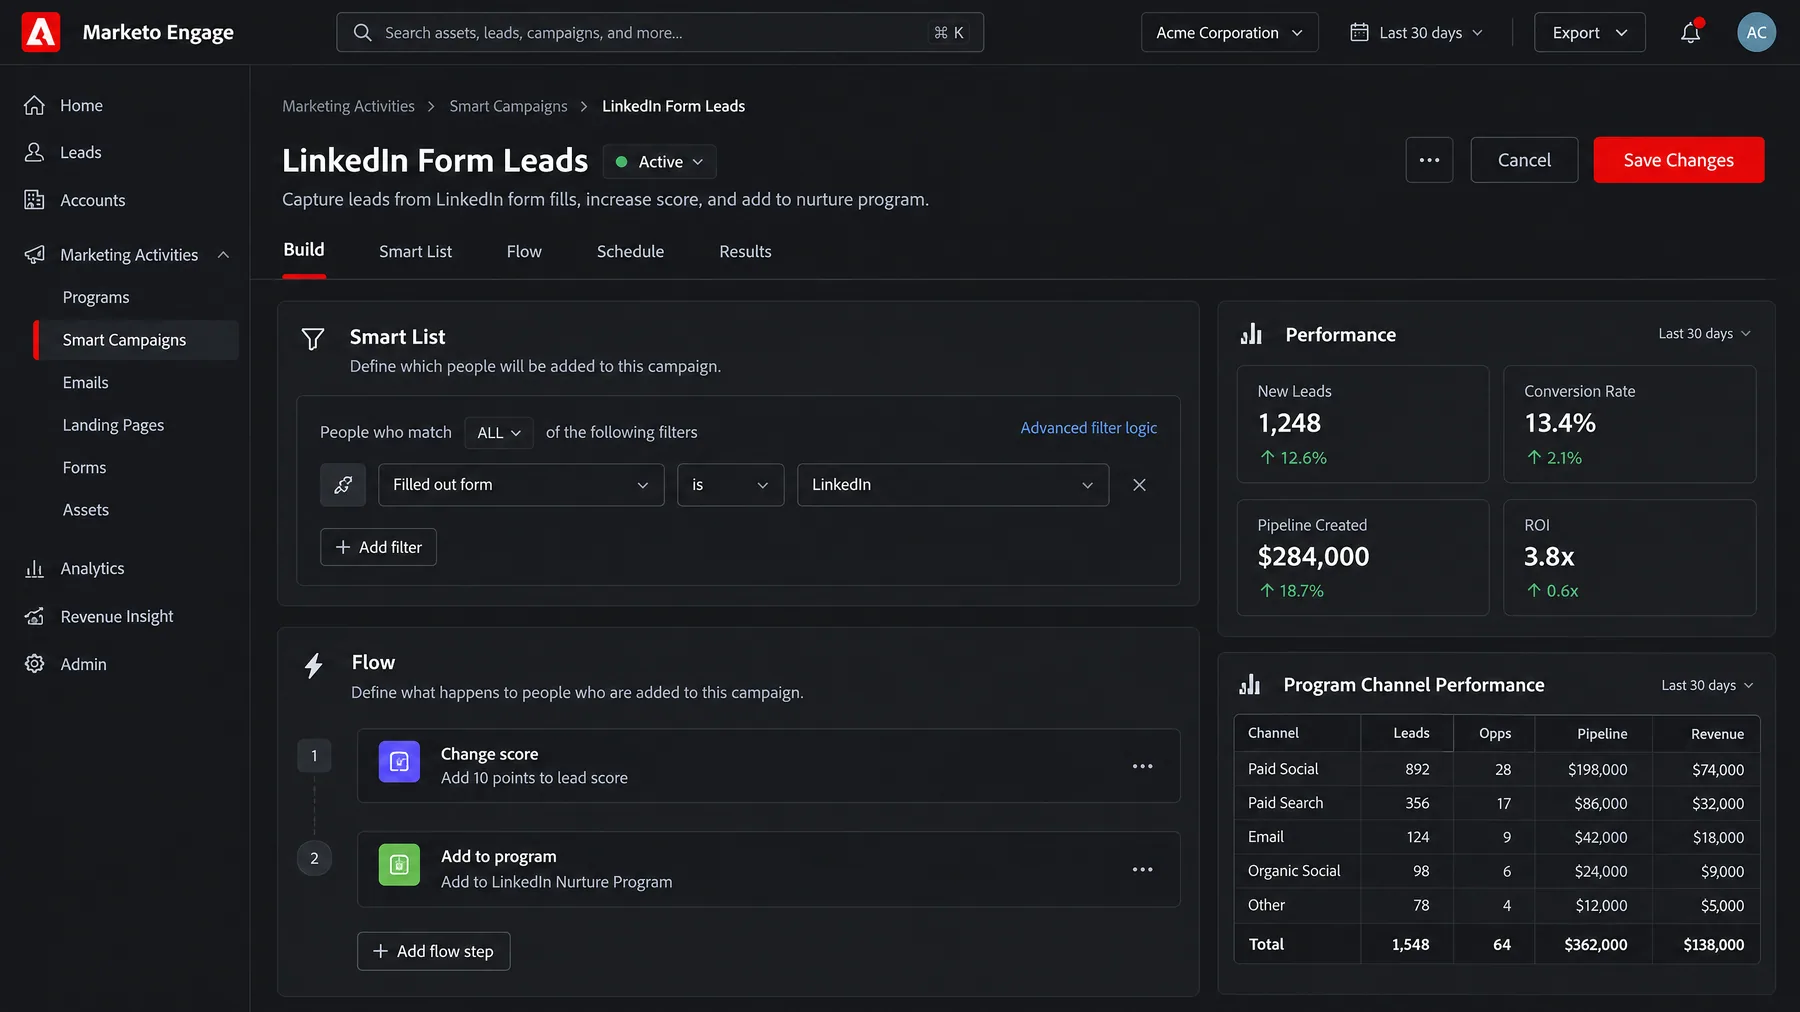Click the search assets input field
The width and height of the screenshot is (1800, 1012).
pyautogui.click(x=660, y=32)
